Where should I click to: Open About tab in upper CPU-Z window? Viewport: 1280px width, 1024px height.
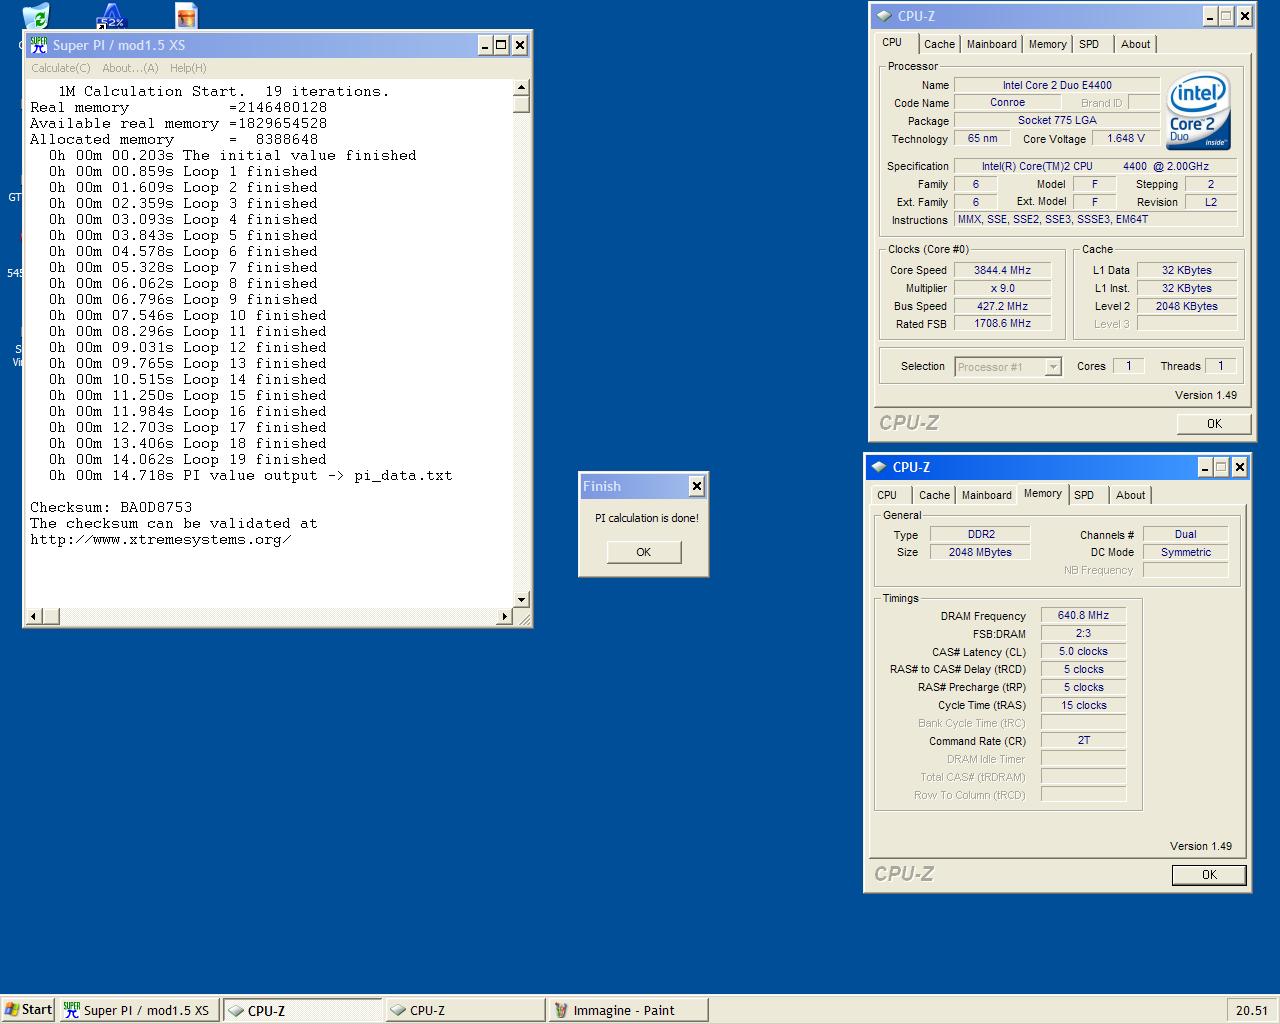tap(1135, 44)
